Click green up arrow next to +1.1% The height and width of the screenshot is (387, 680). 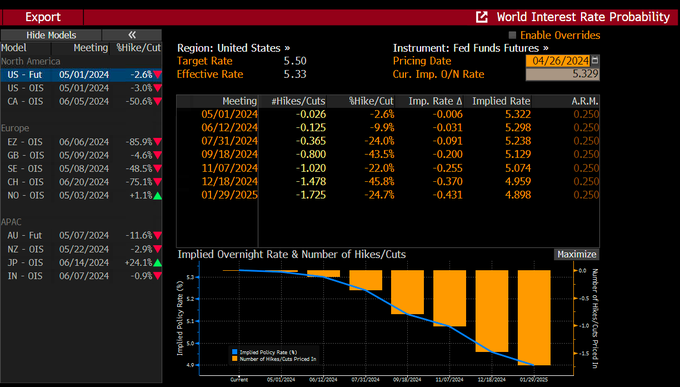click(157, 196)
